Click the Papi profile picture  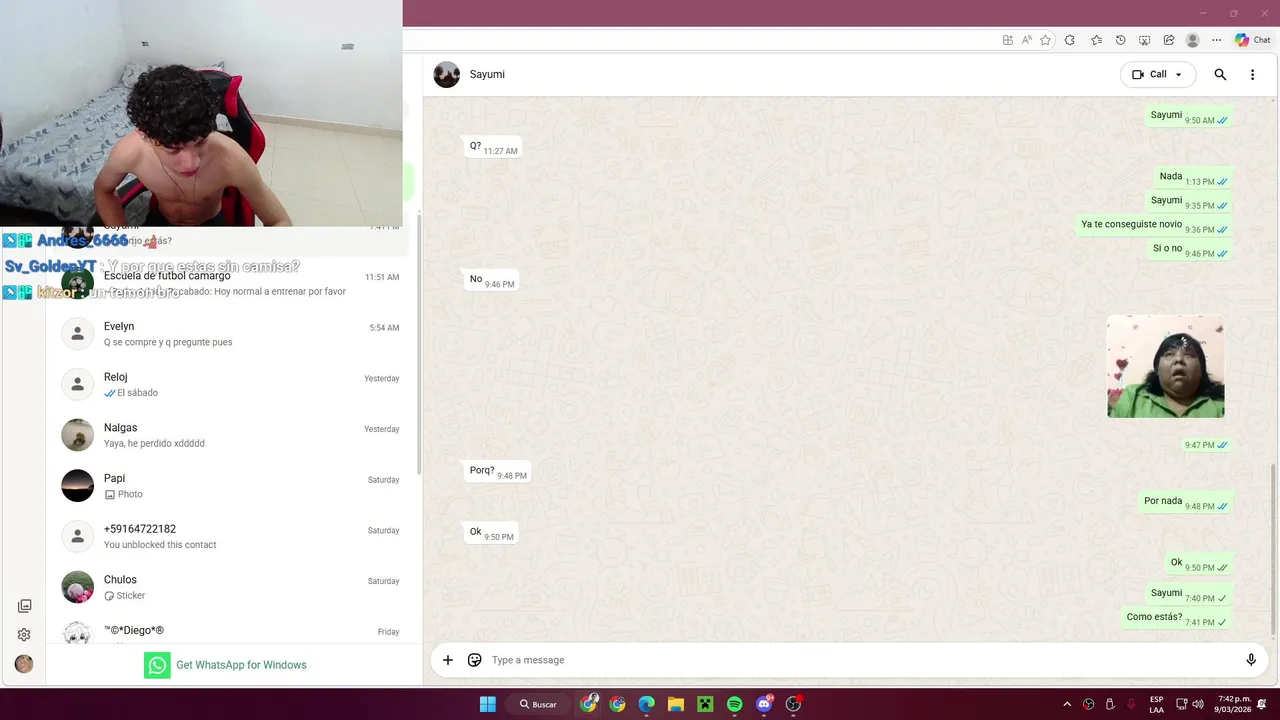78,486
